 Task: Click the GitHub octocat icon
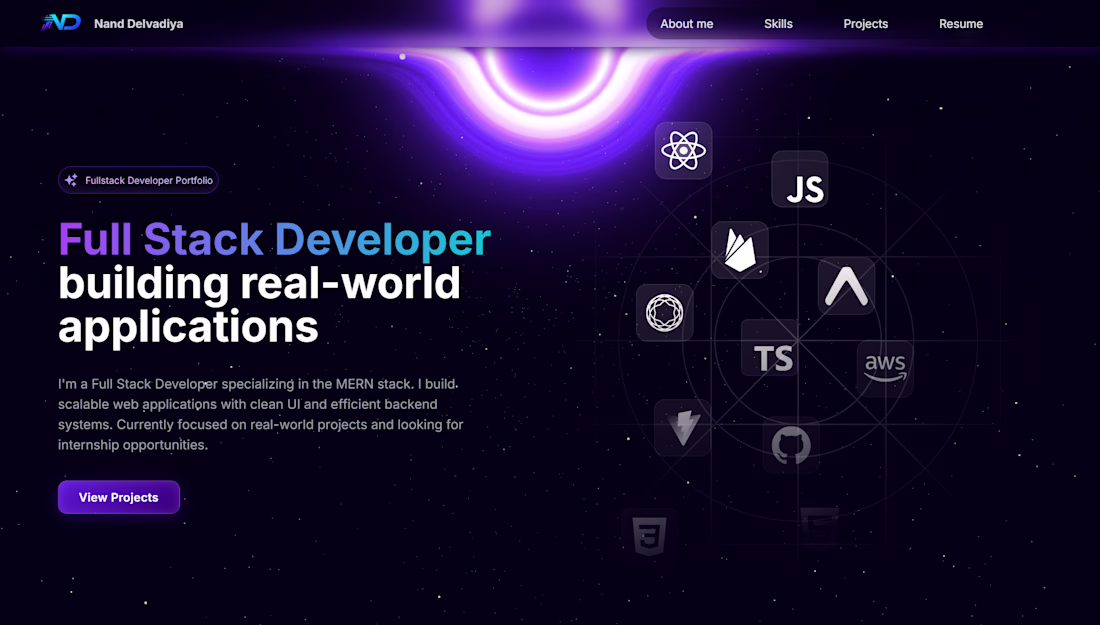[791, 445]
